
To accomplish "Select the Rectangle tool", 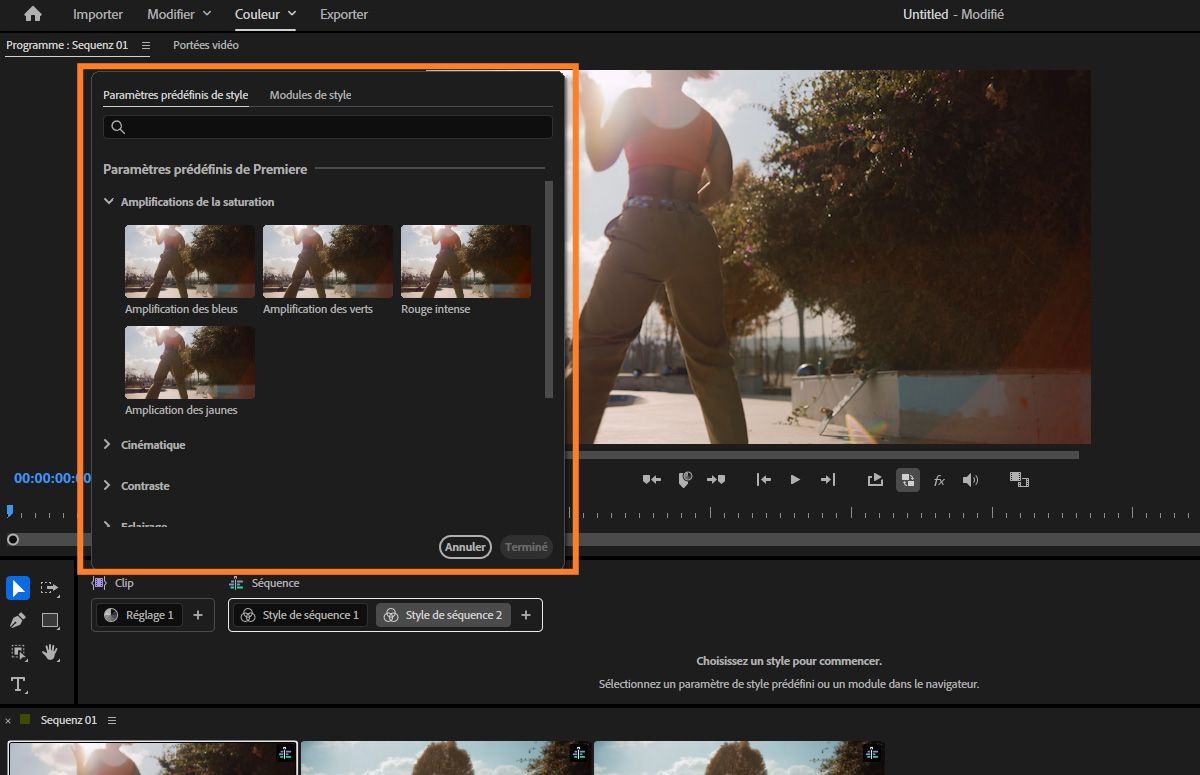I will tap(51, 621).
